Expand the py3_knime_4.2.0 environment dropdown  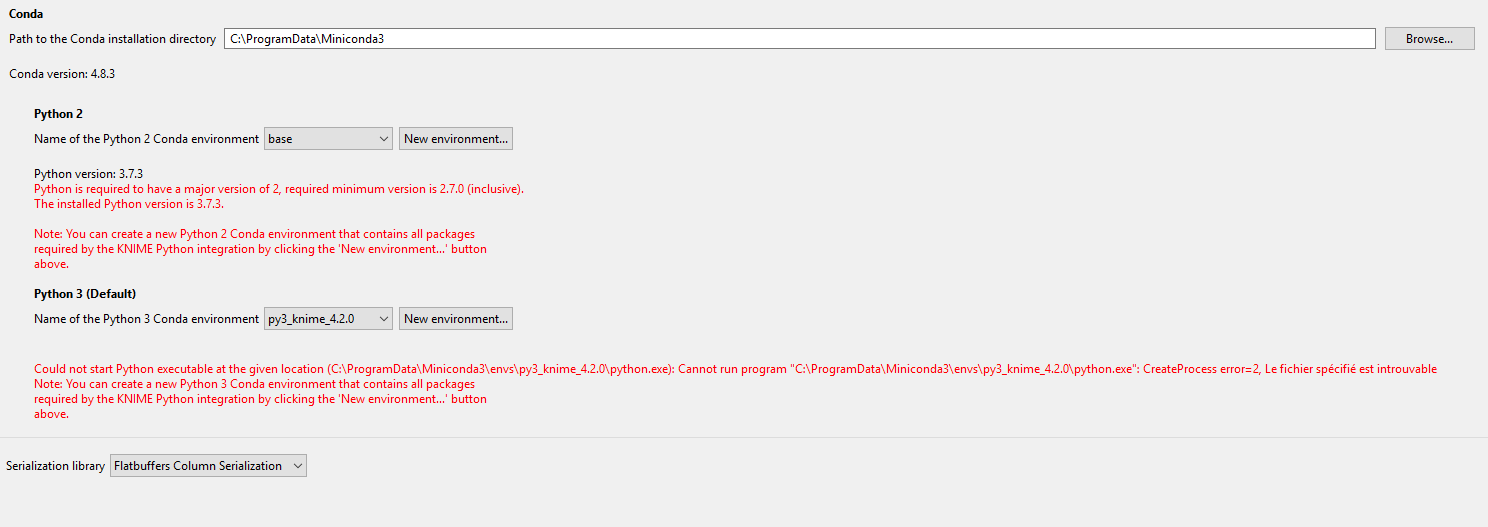coord(328,319)
